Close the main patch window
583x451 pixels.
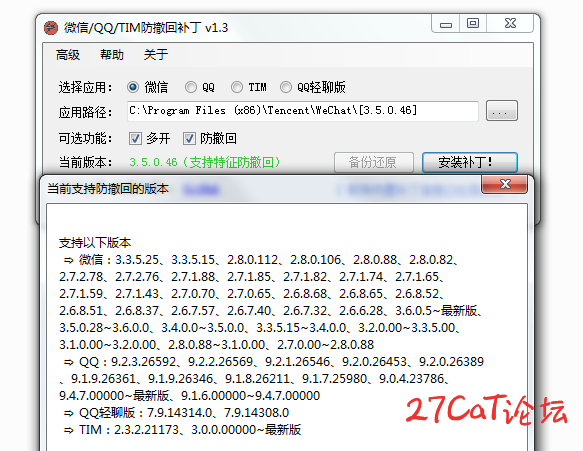(x=510, y=24)
